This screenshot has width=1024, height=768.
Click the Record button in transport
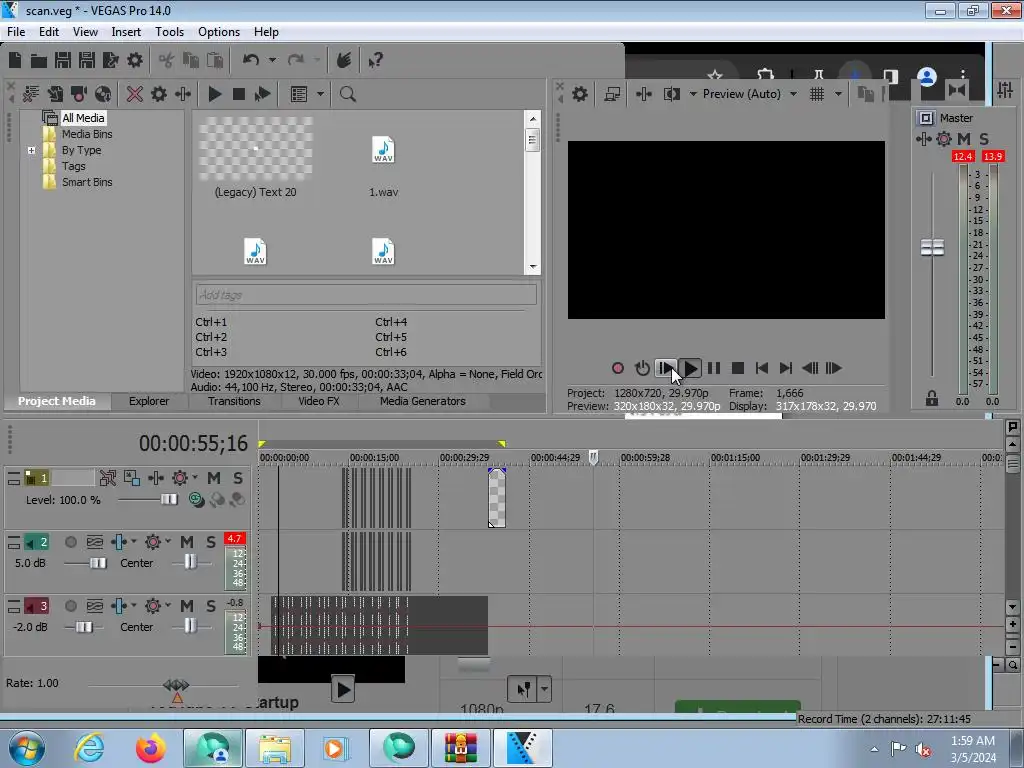click(x=618, y=368)
